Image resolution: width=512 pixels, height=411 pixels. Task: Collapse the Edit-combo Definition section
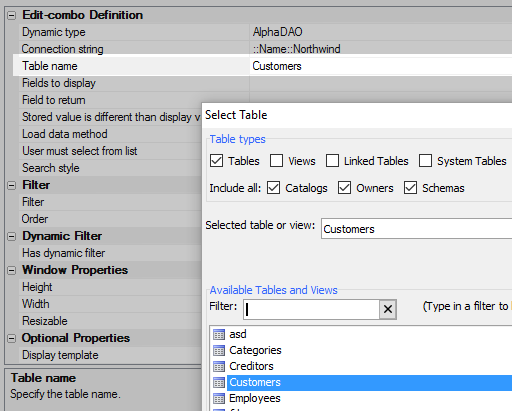(12, 15)
